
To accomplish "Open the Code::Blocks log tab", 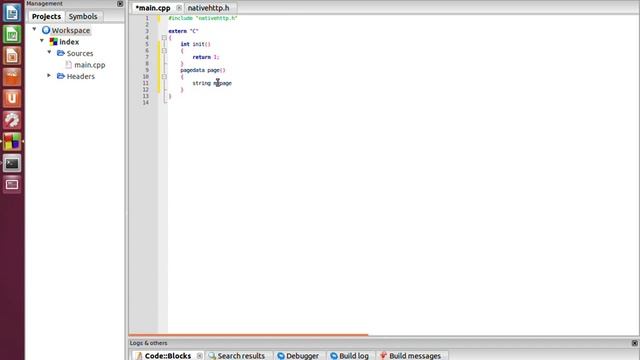I will tap(168, 356).
